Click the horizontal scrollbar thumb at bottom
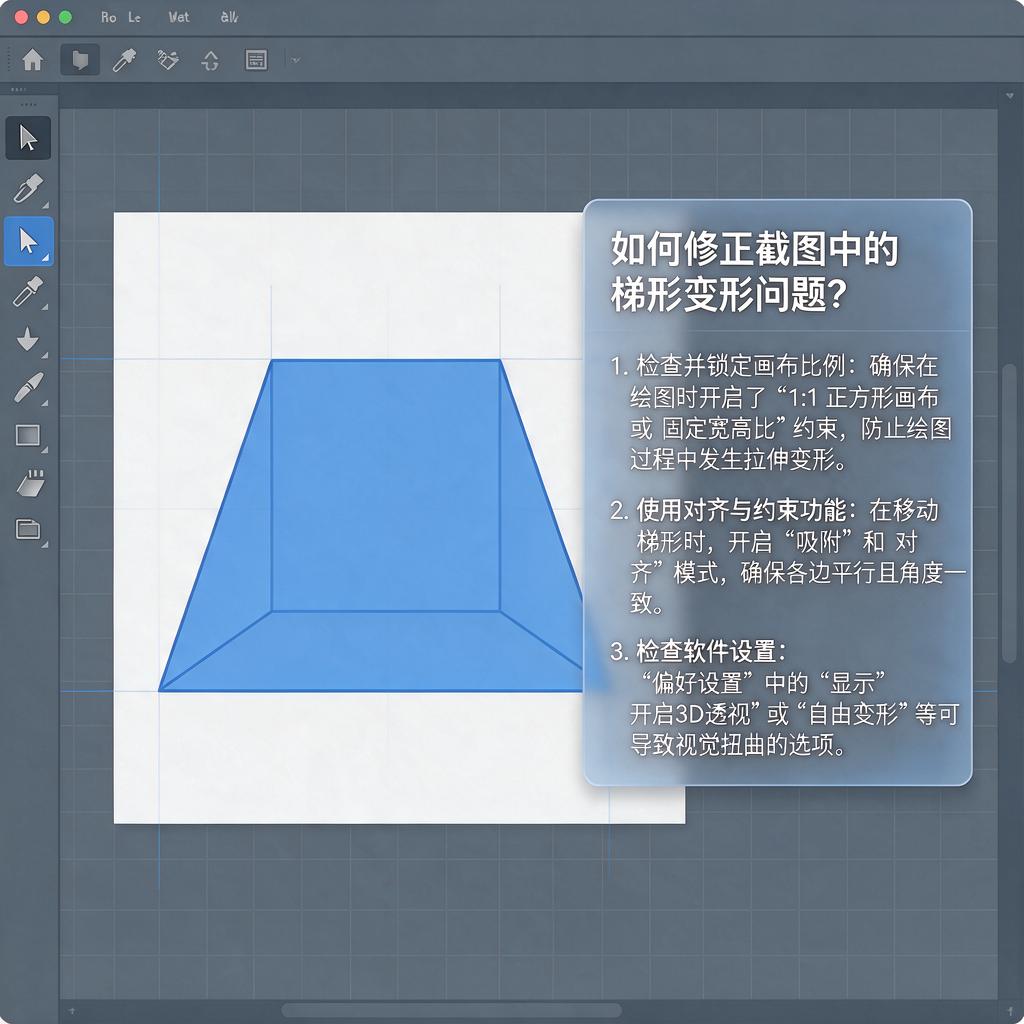This screenshot has width=1024, height=1024. 451,1010
